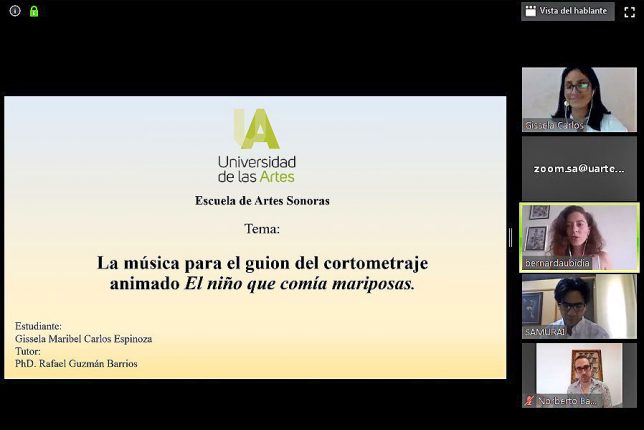Image resolution: width=644 pixels, height=430 pixels.
Task: Select the zoom.sa@uarte participant tile
Action: coord(578,168)
